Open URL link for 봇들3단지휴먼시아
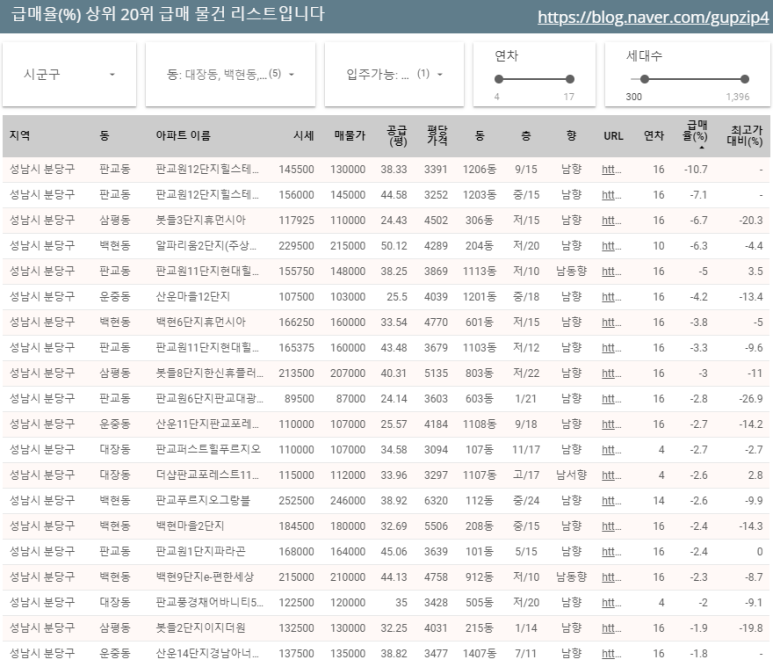 tap(611, 220)
